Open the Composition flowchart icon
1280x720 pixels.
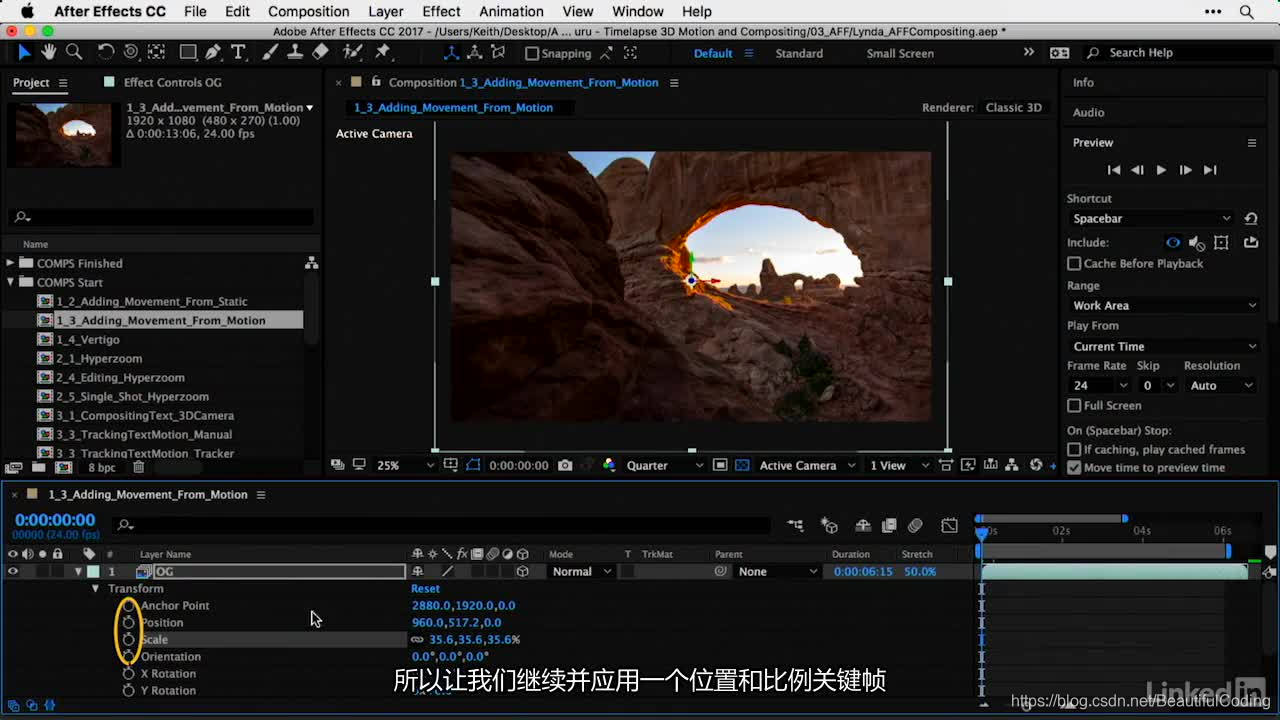1012,465
